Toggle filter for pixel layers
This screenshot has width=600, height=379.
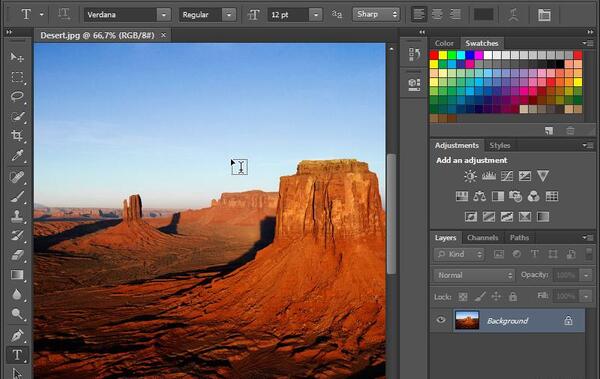point(499,254)
